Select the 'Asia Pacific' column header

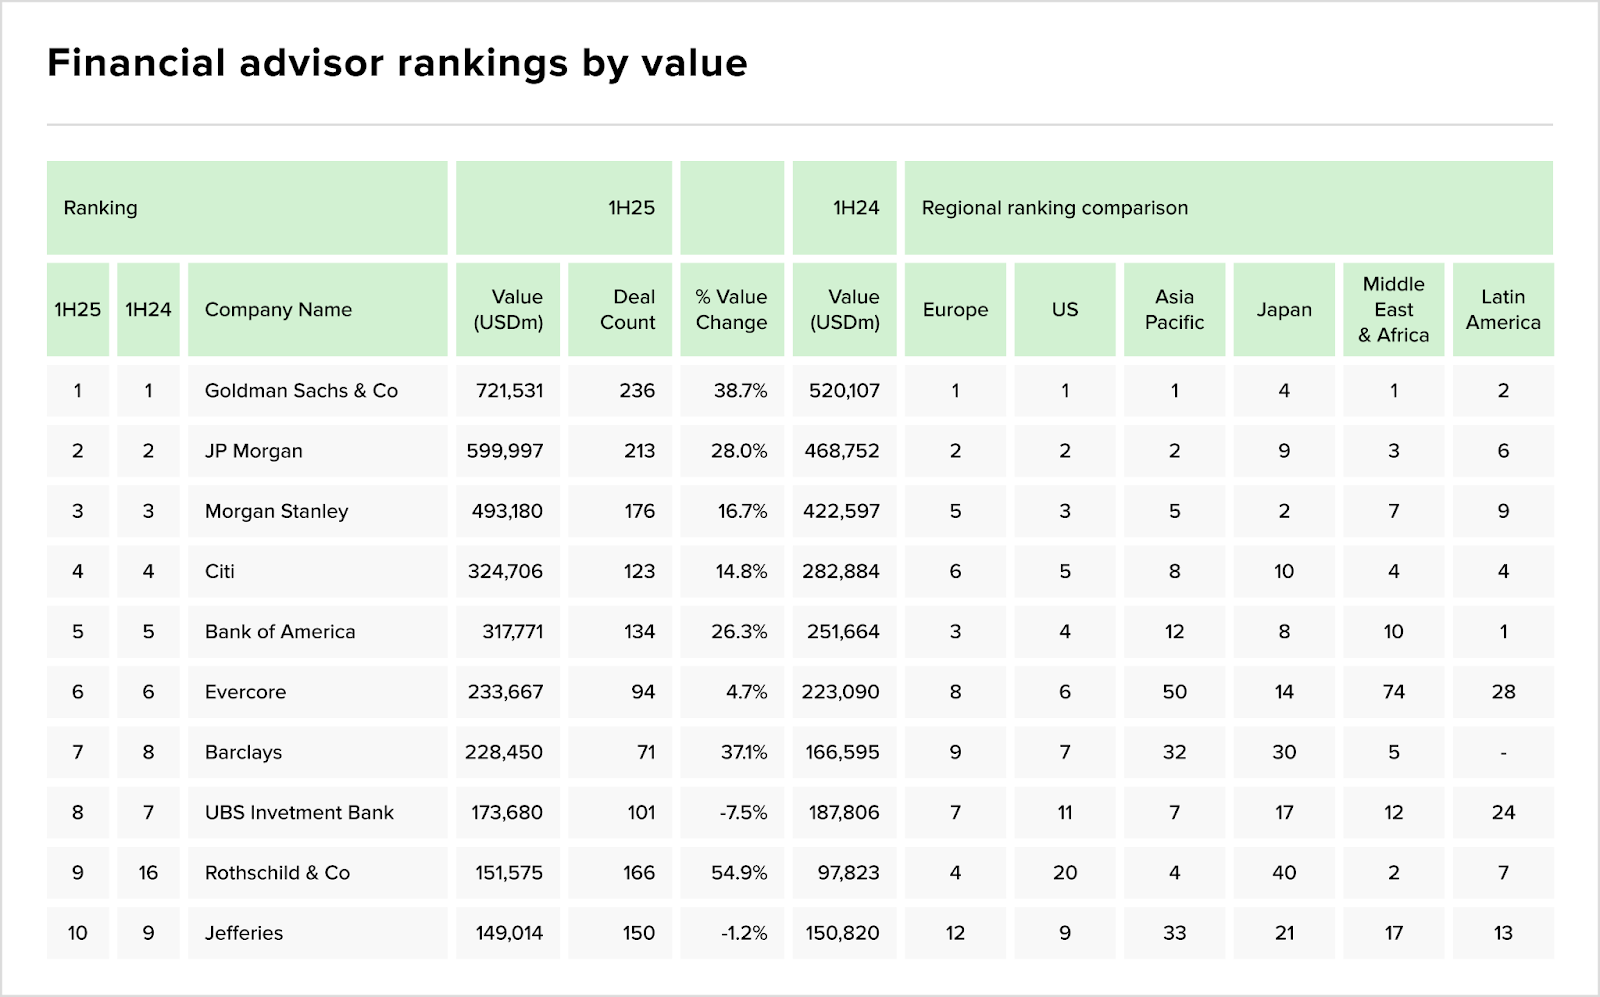coord(1174,310)
